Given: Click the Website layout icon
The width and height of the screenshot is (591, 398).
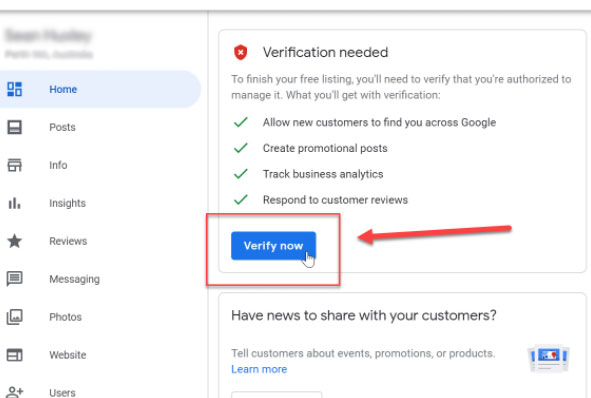Looking at the screenshot, I should [15, 355].
